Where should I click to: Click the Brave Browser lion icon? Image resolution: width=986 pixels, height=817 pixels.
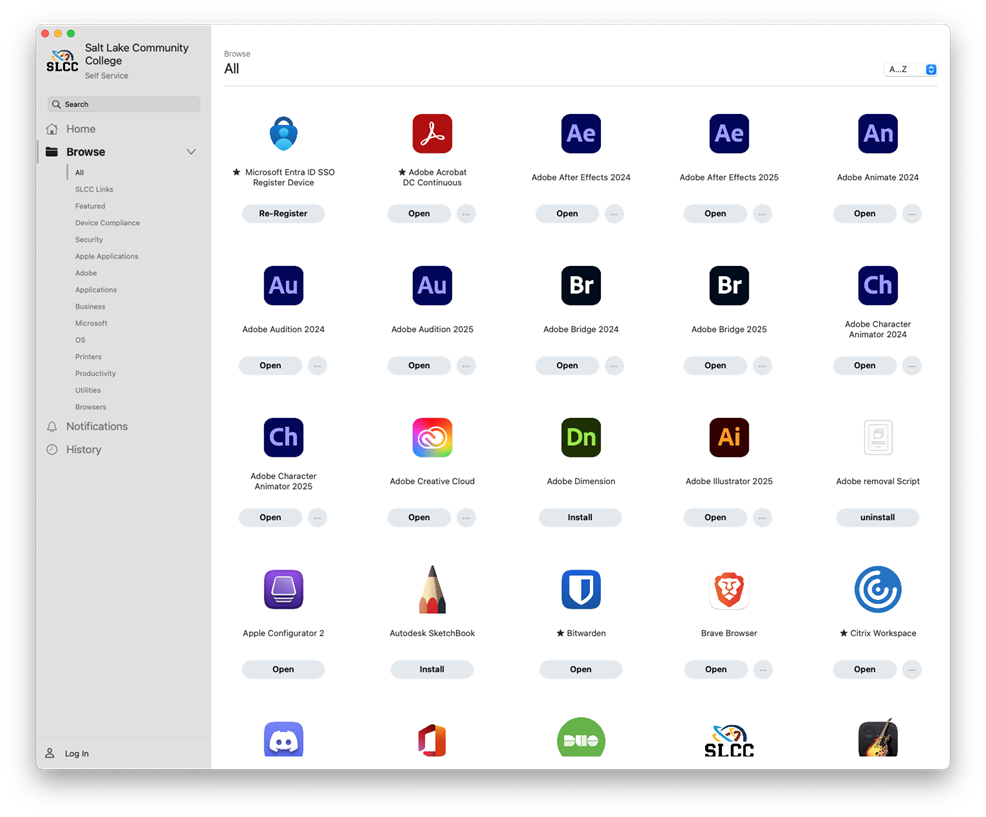click(x=729, y=590)
